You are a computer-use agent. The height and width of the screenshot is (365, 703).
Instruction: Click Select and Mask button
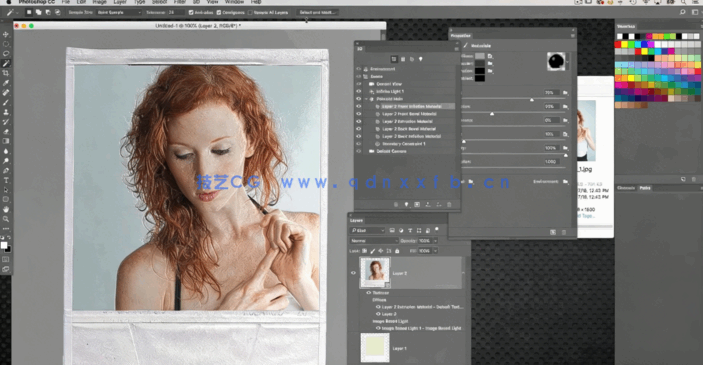[317, 13]
